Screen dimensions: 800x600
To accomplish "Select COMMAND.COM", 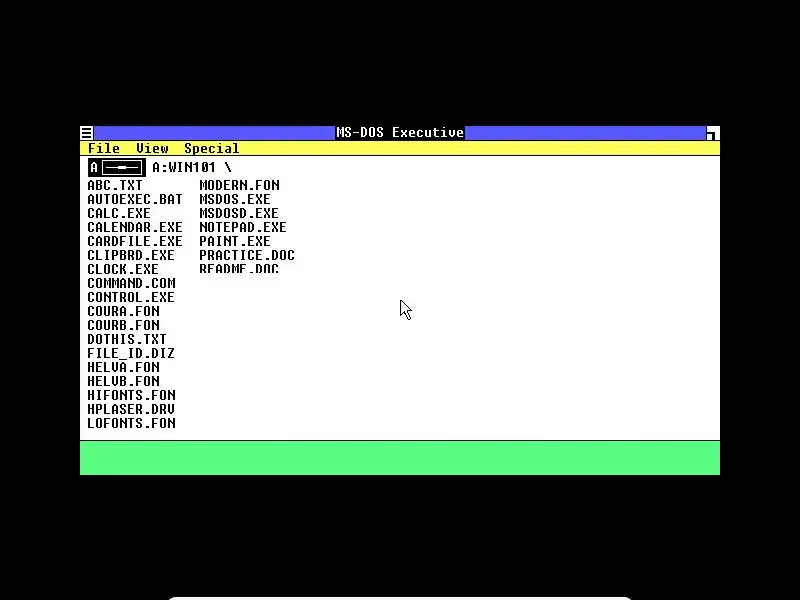I will tap(131, 283).
